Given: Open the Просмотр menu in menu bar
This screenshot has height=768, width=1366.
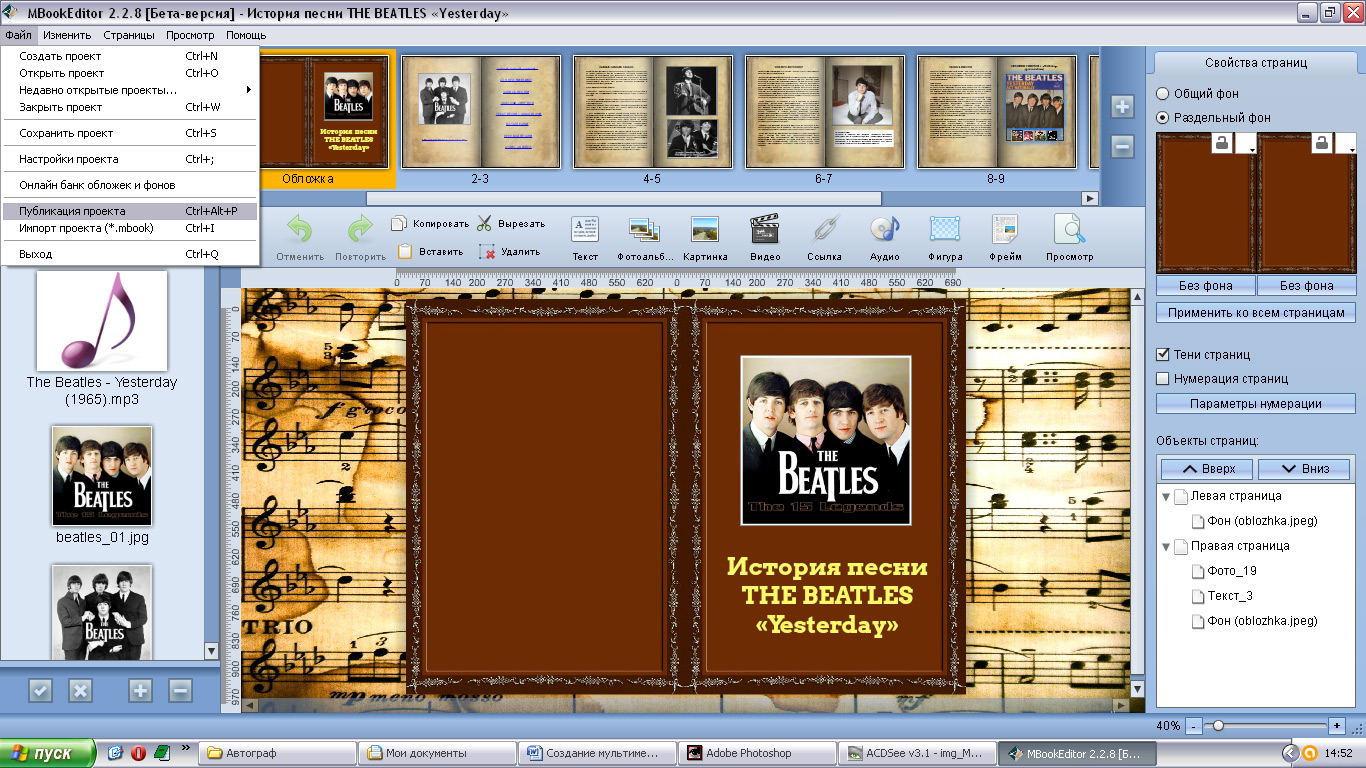Looking at the screenshot, I should tap(190, 35).
